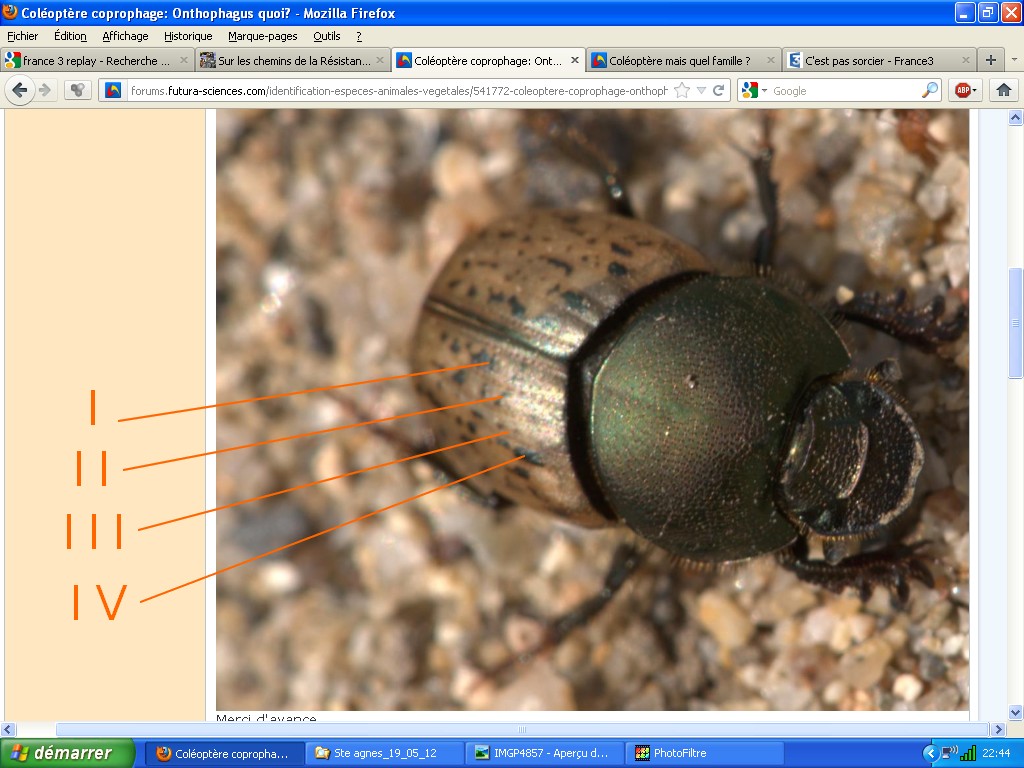The width and height of the screenshot is (1024, 768).
Task: Click the horizontal scrollbar right arrow
Action: pos(998,729)
